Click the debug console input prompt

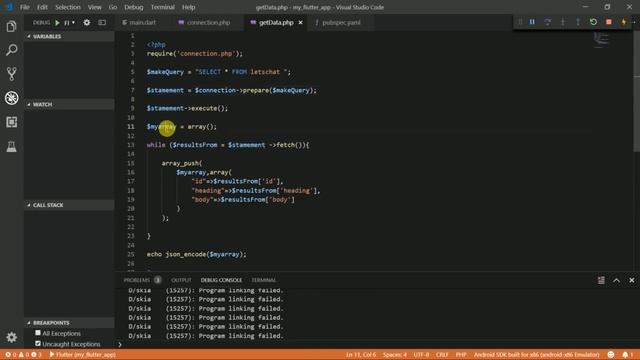376,344
